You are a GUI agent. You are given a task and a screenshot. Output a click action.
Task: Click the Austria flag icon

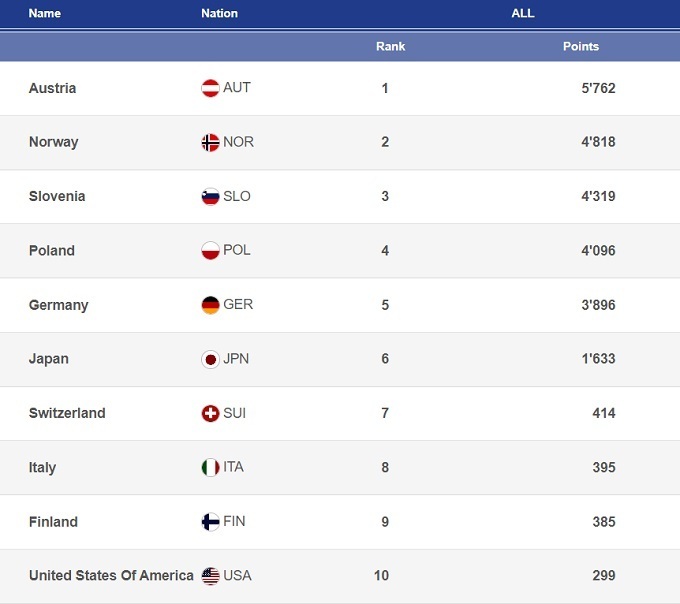[x=210, y=88]
